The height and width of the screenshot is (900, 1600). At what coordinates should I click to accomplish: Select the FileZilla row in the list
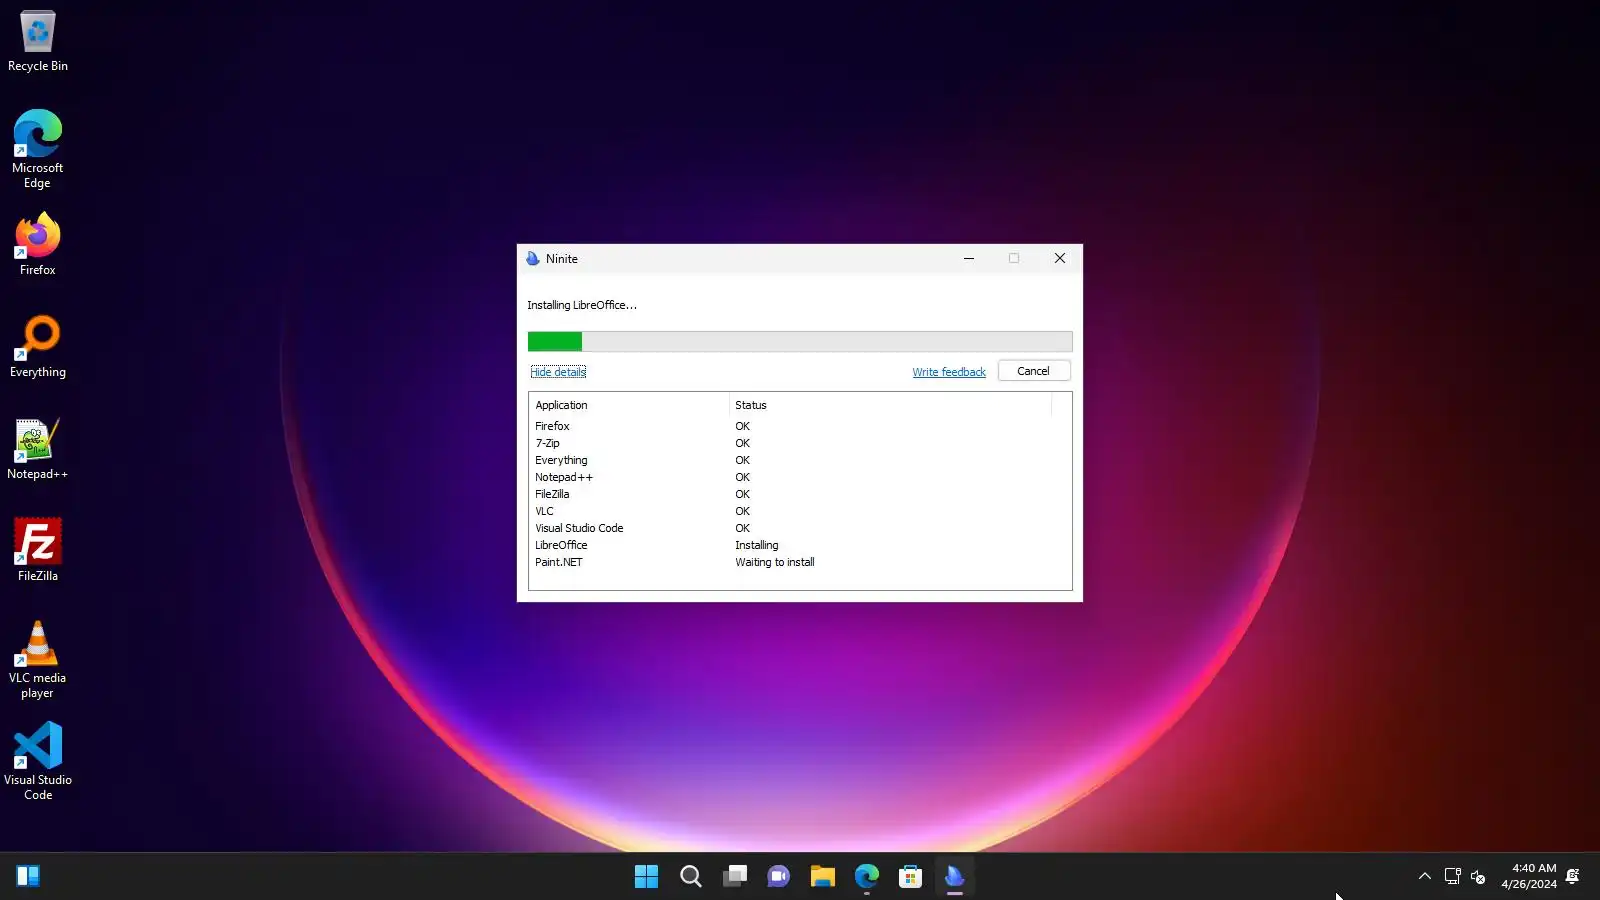pyautogui.click(x=800, y=494)
